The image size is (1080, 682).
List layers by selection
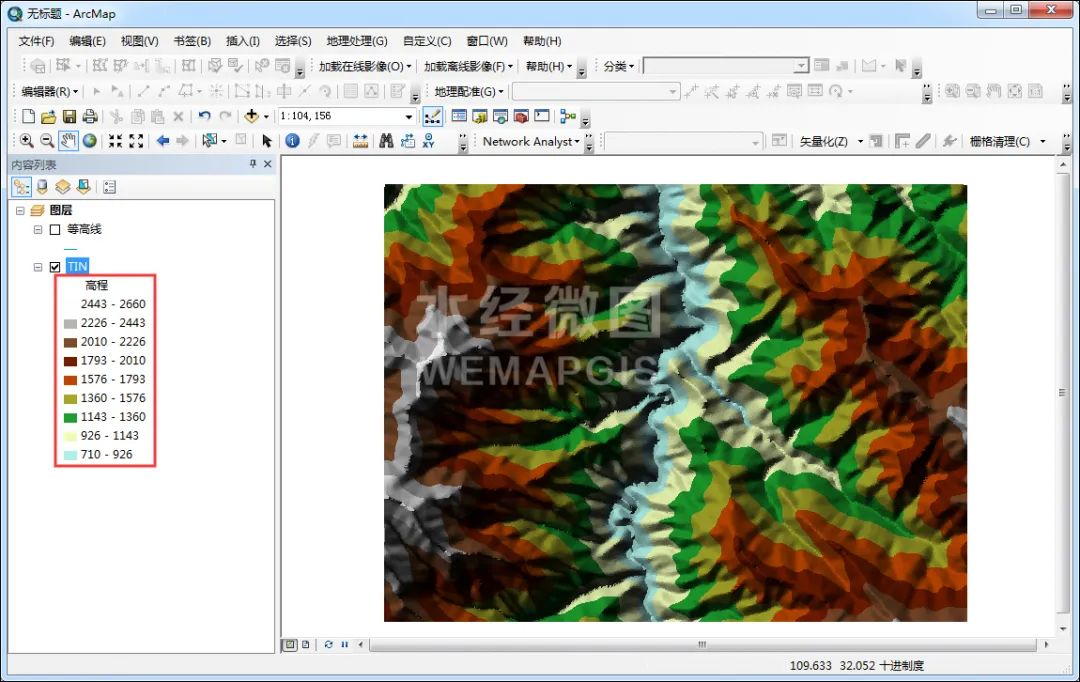tap(83, 187)
